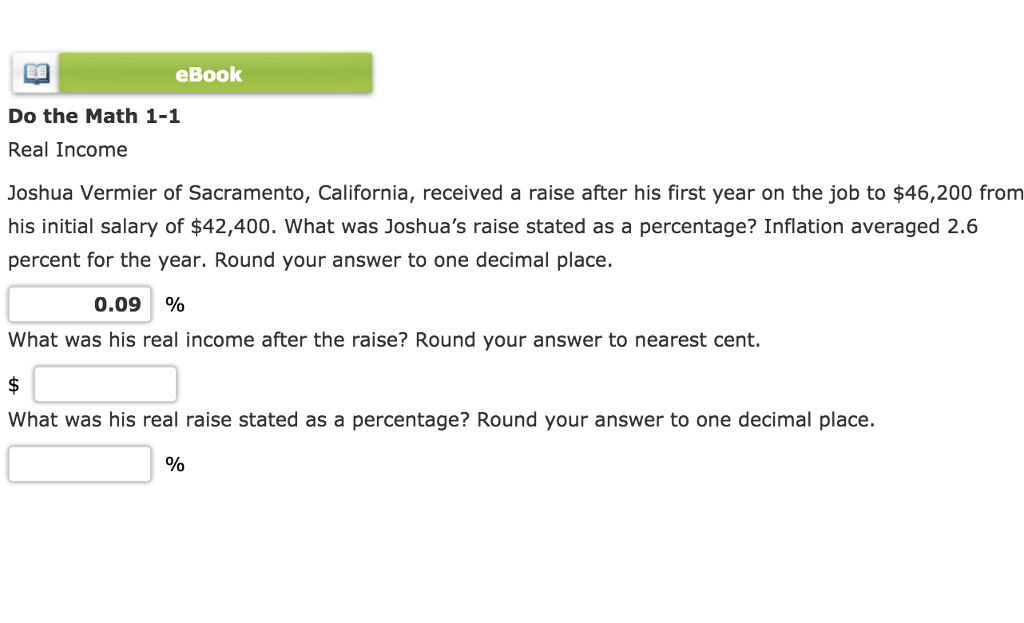1024x623 pixels.
Task: Click the percent sign after 0.09
Action: coord(173,304)
